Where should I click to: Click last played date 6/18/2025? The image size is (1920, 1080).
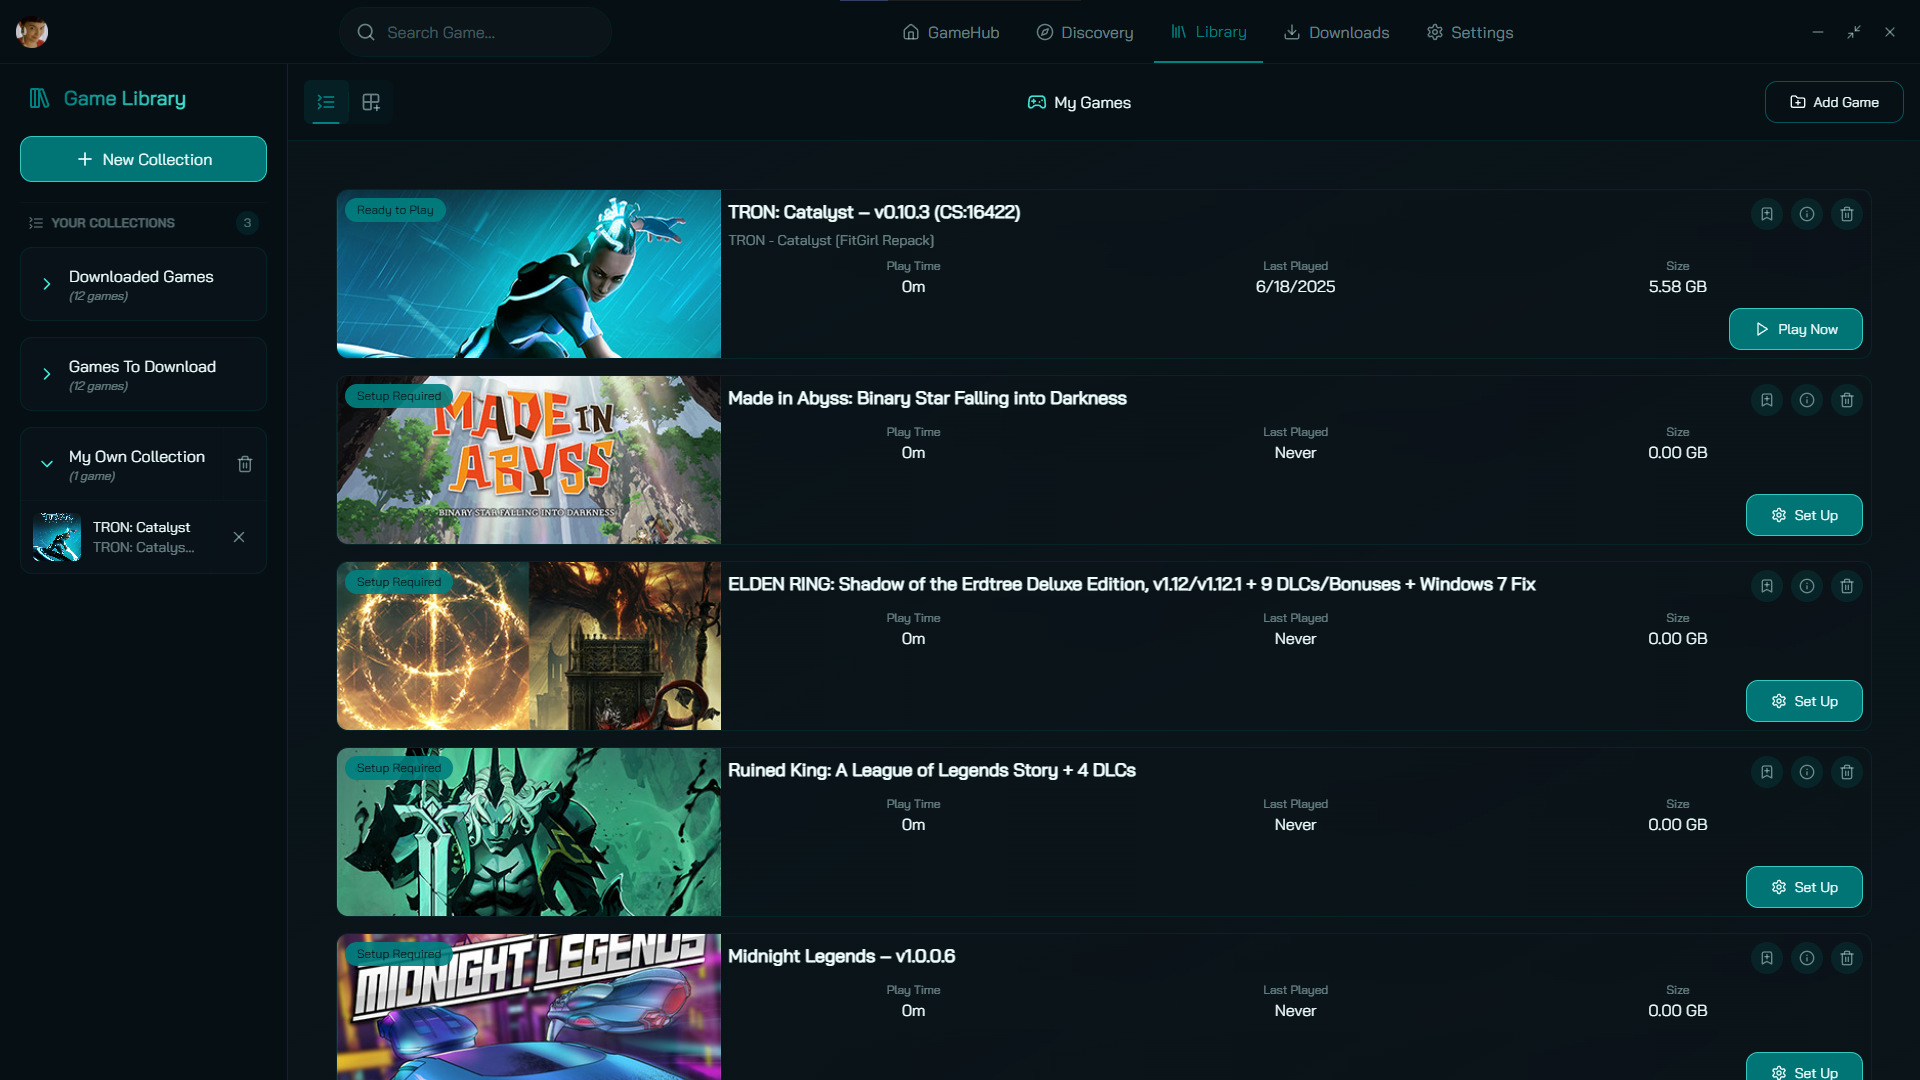point(1295,287)
